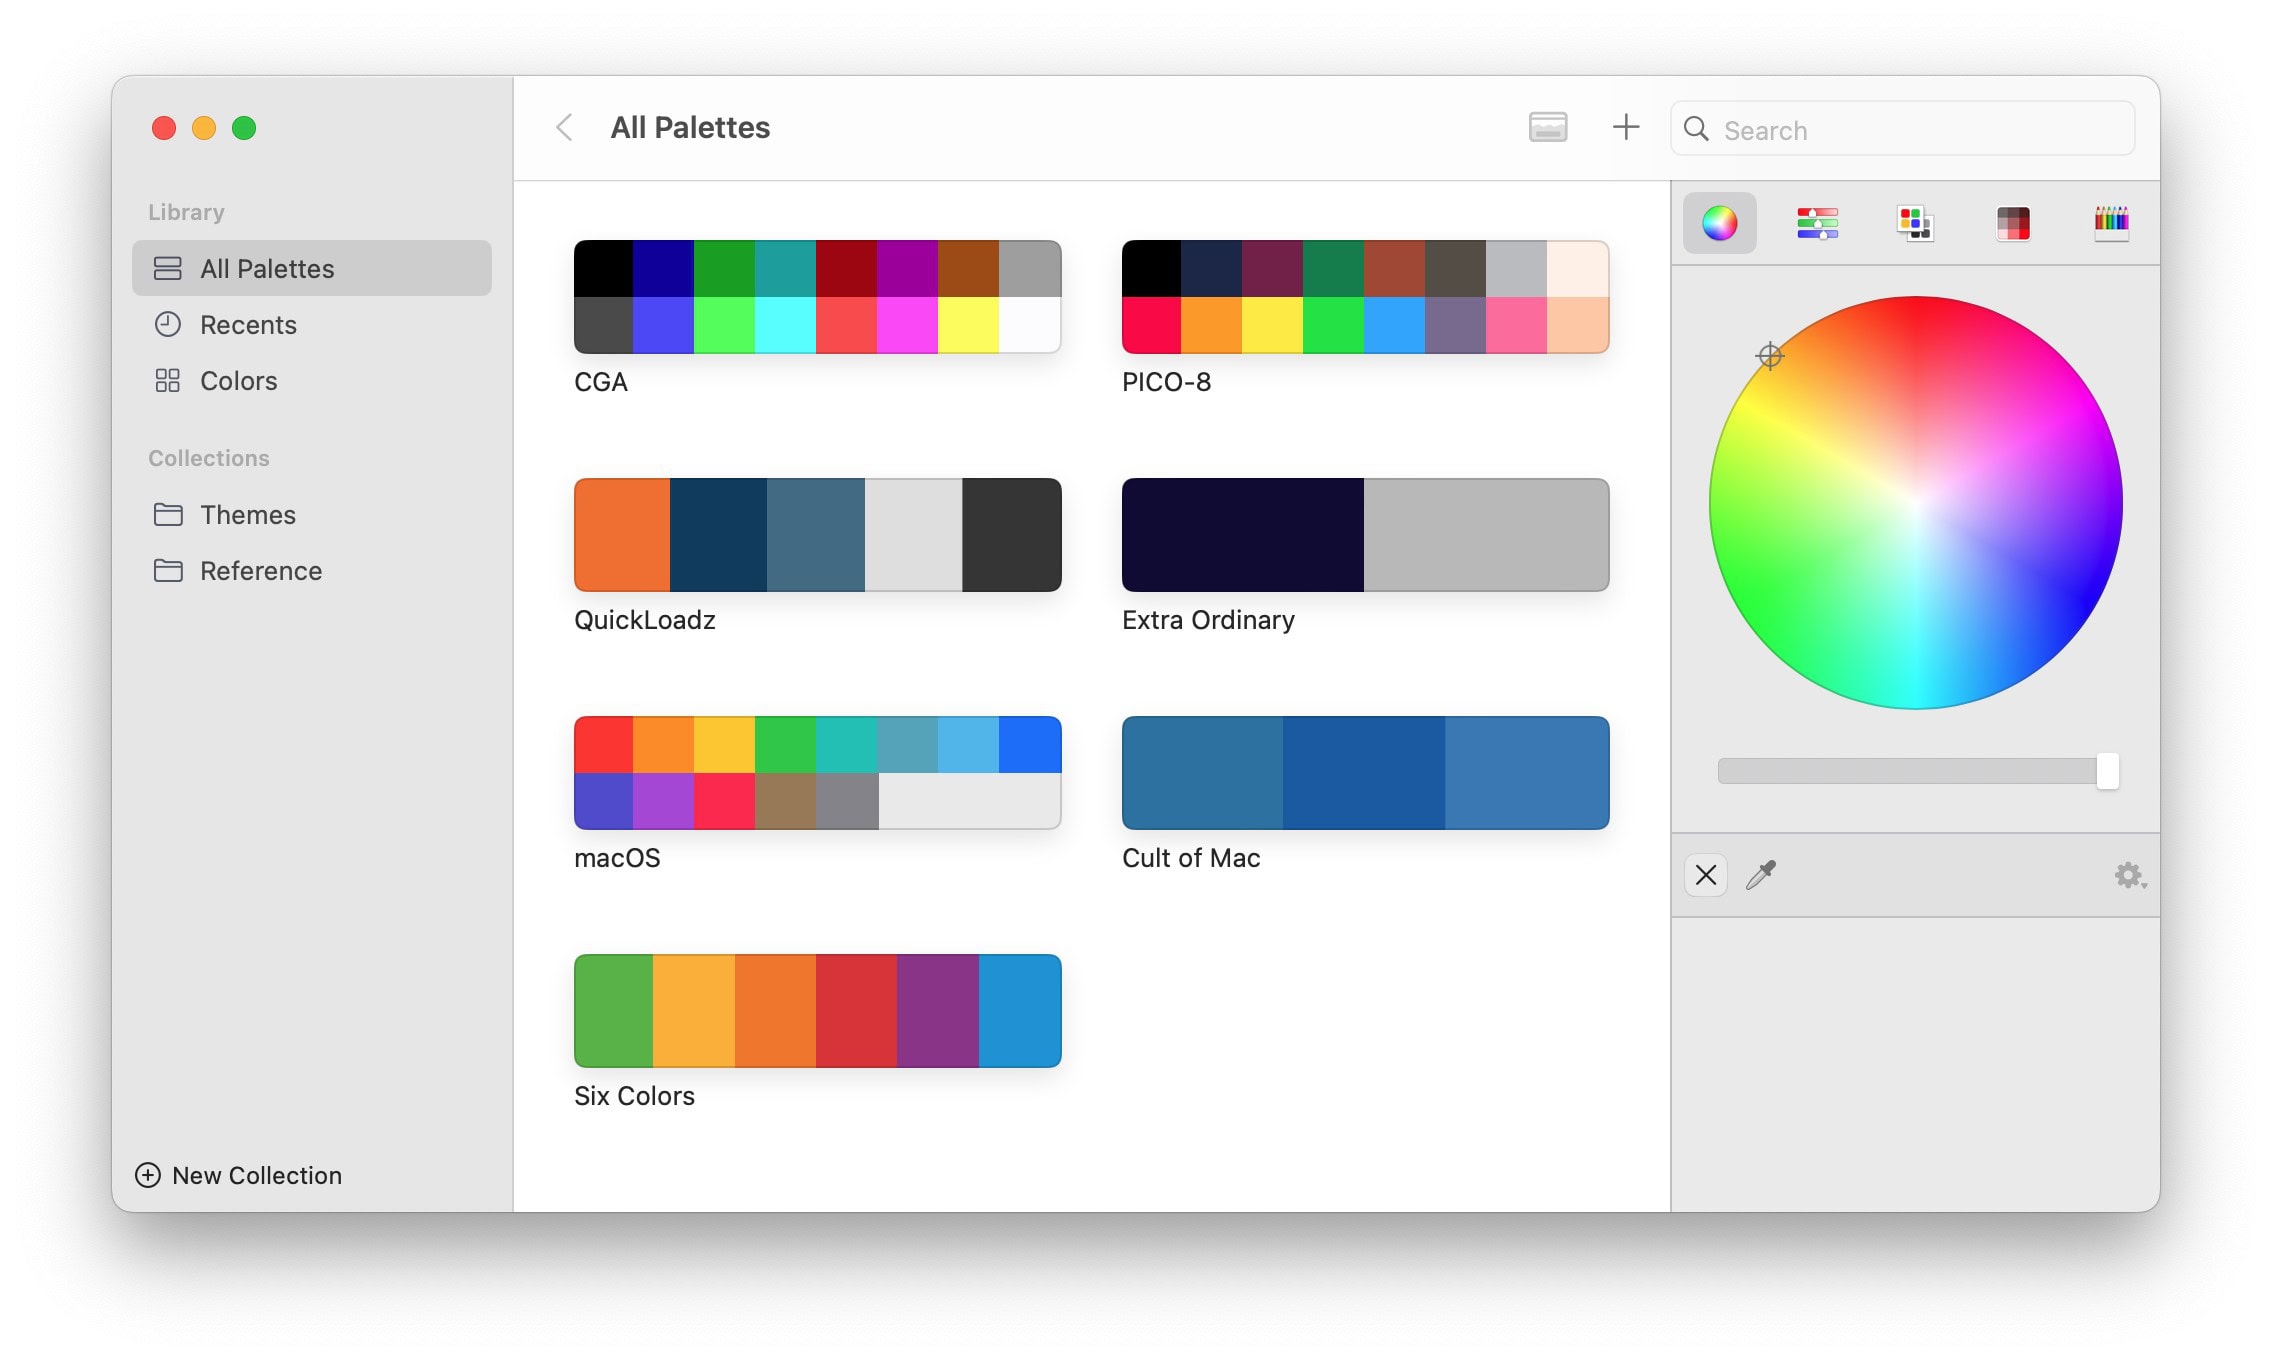Image resolution: width=2272 pixels, height=1360 pixels.
Task: Open the color palettes picker mode
Action: point(1914,223)
